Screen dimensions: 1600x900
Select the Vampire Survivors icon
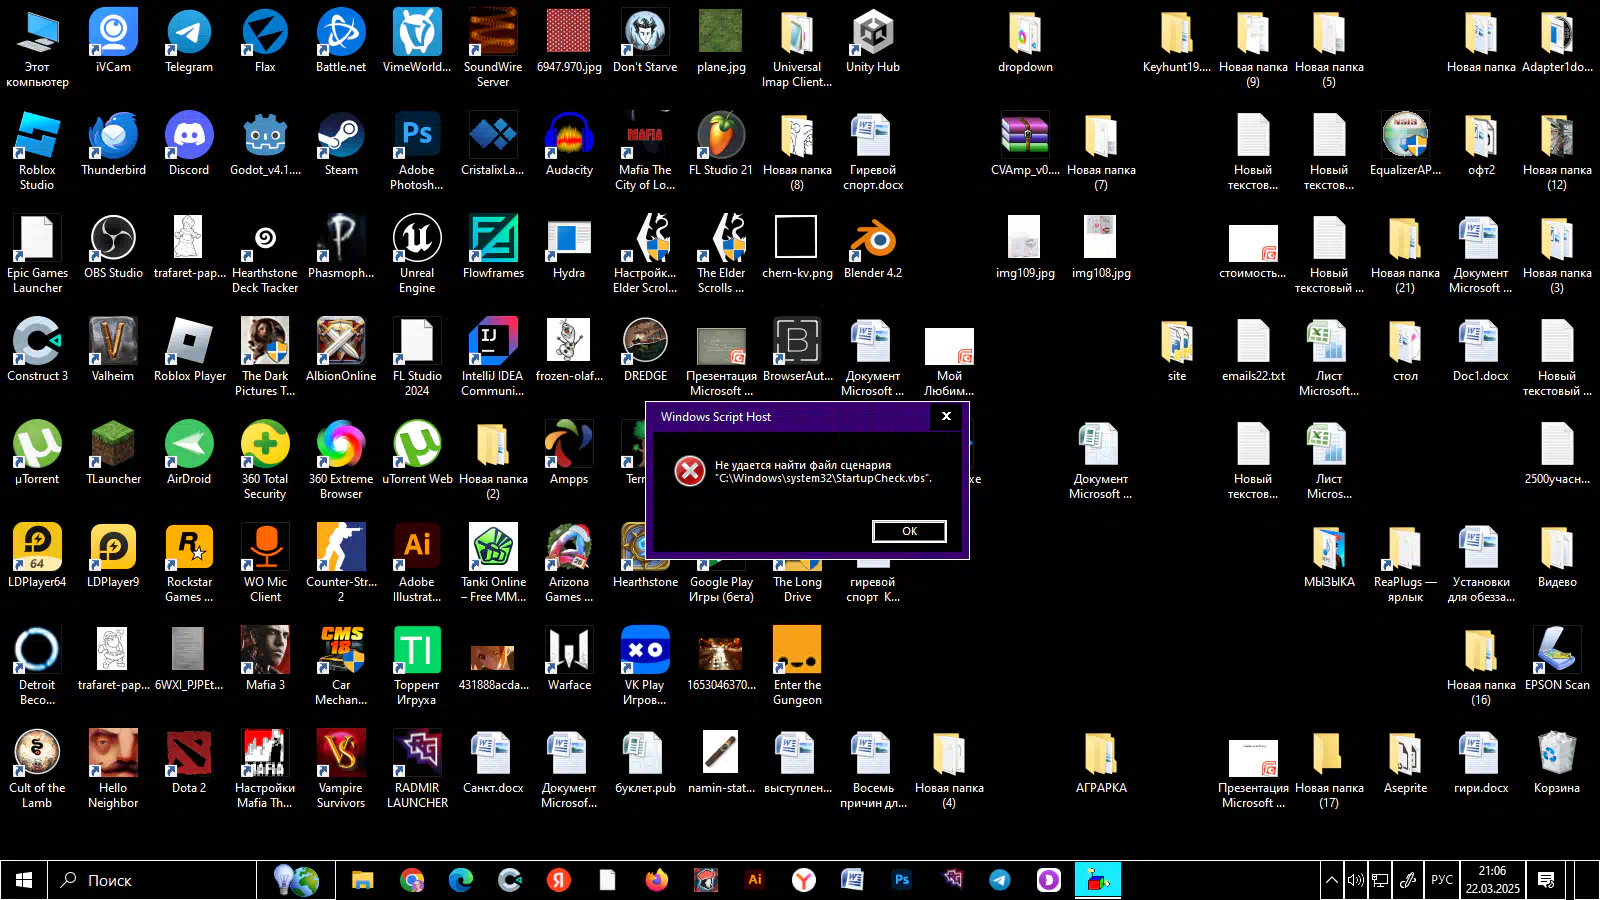(x=341, y=770)
